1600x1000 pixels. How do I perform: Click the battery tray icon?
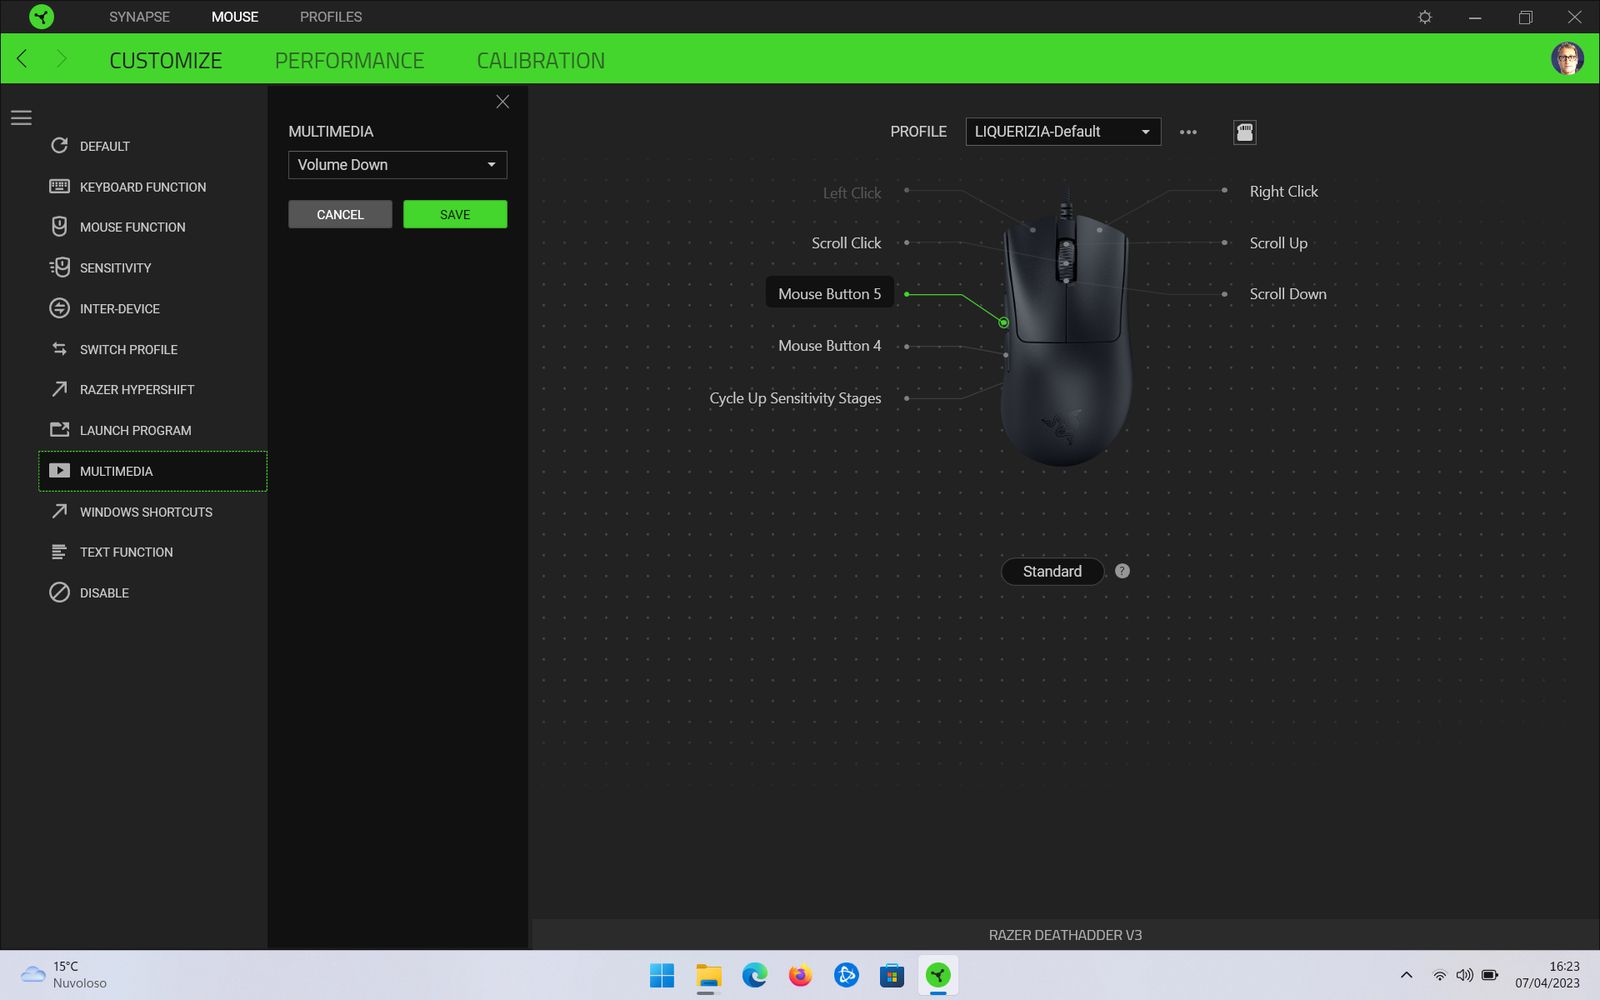coord(1489,975)
